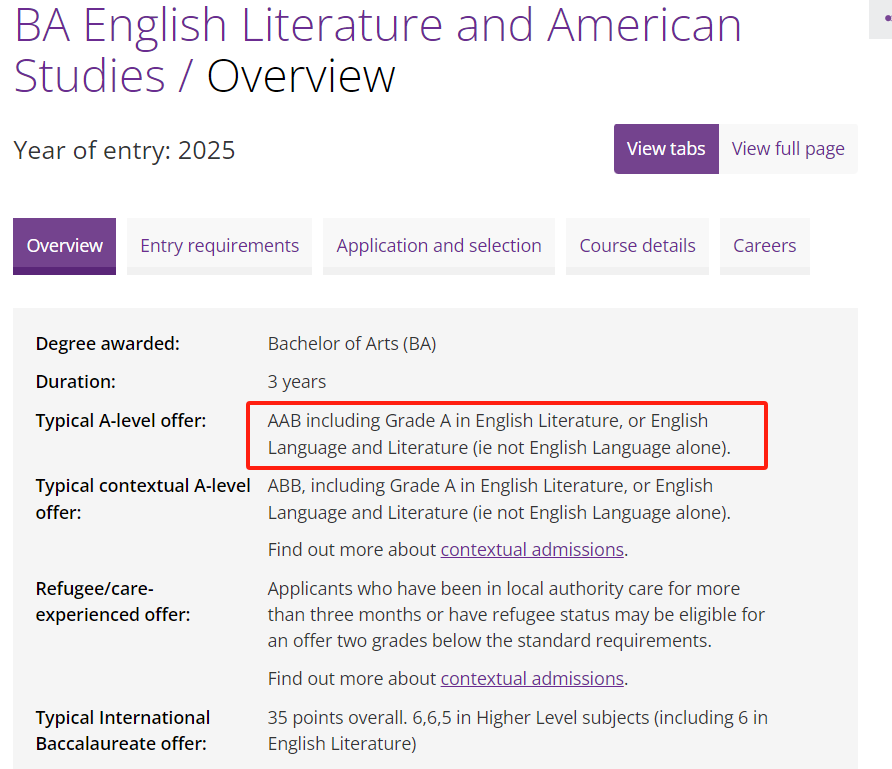The height and width of the screenshot is (769, 892).
Task: Click the BA English Literature and American Studies heading link
Action: tap(378, 50)
